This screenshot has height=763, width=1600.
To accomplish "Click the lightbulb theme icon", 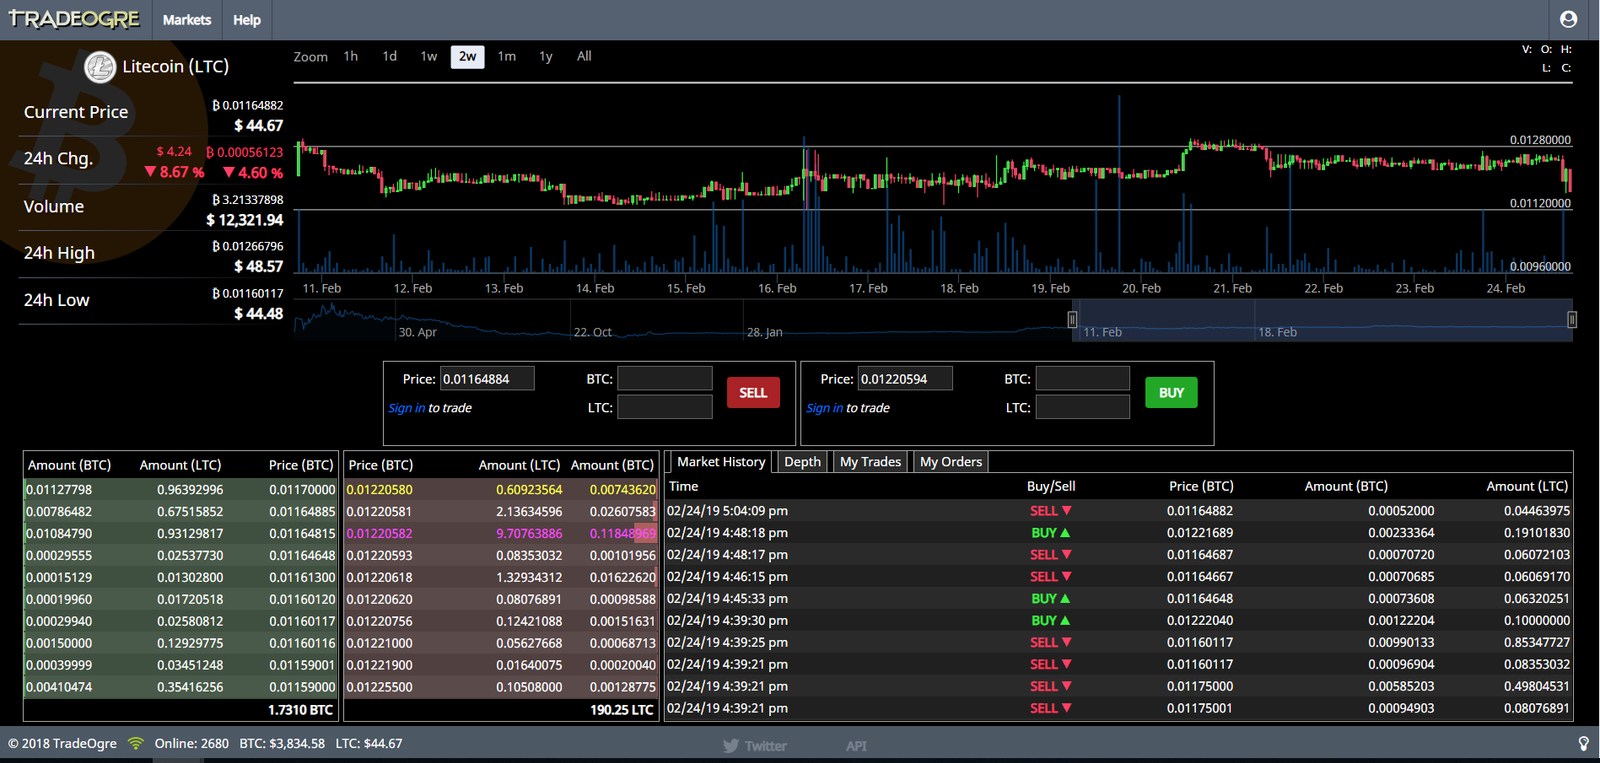I will tap(1583, 743).
